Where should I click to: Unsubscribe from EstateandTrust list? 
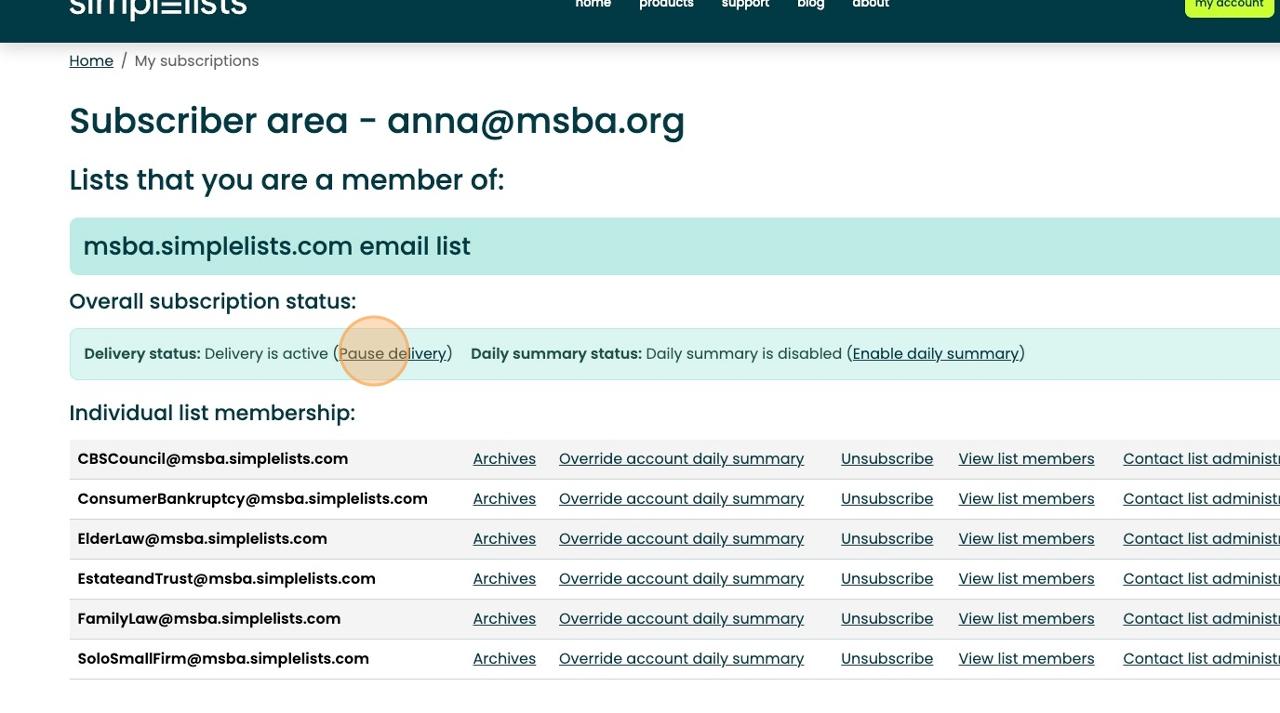tap(887, 579)
